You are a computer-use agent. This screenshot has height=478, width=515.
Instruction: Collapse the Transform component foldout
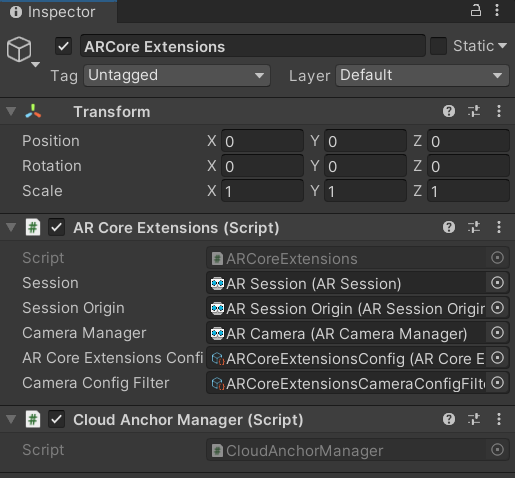pos(11,111)
